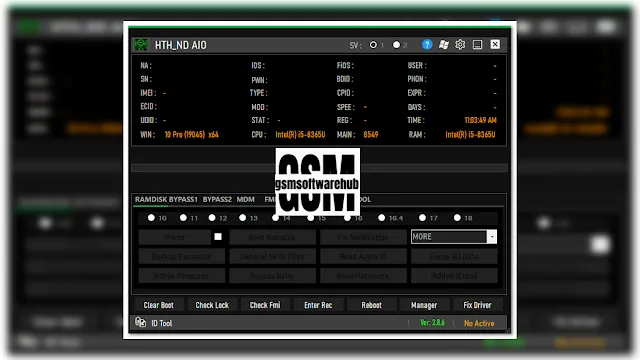Choose iOS version 13 radio button
640x360 pixels.
[x=242, y=218]
